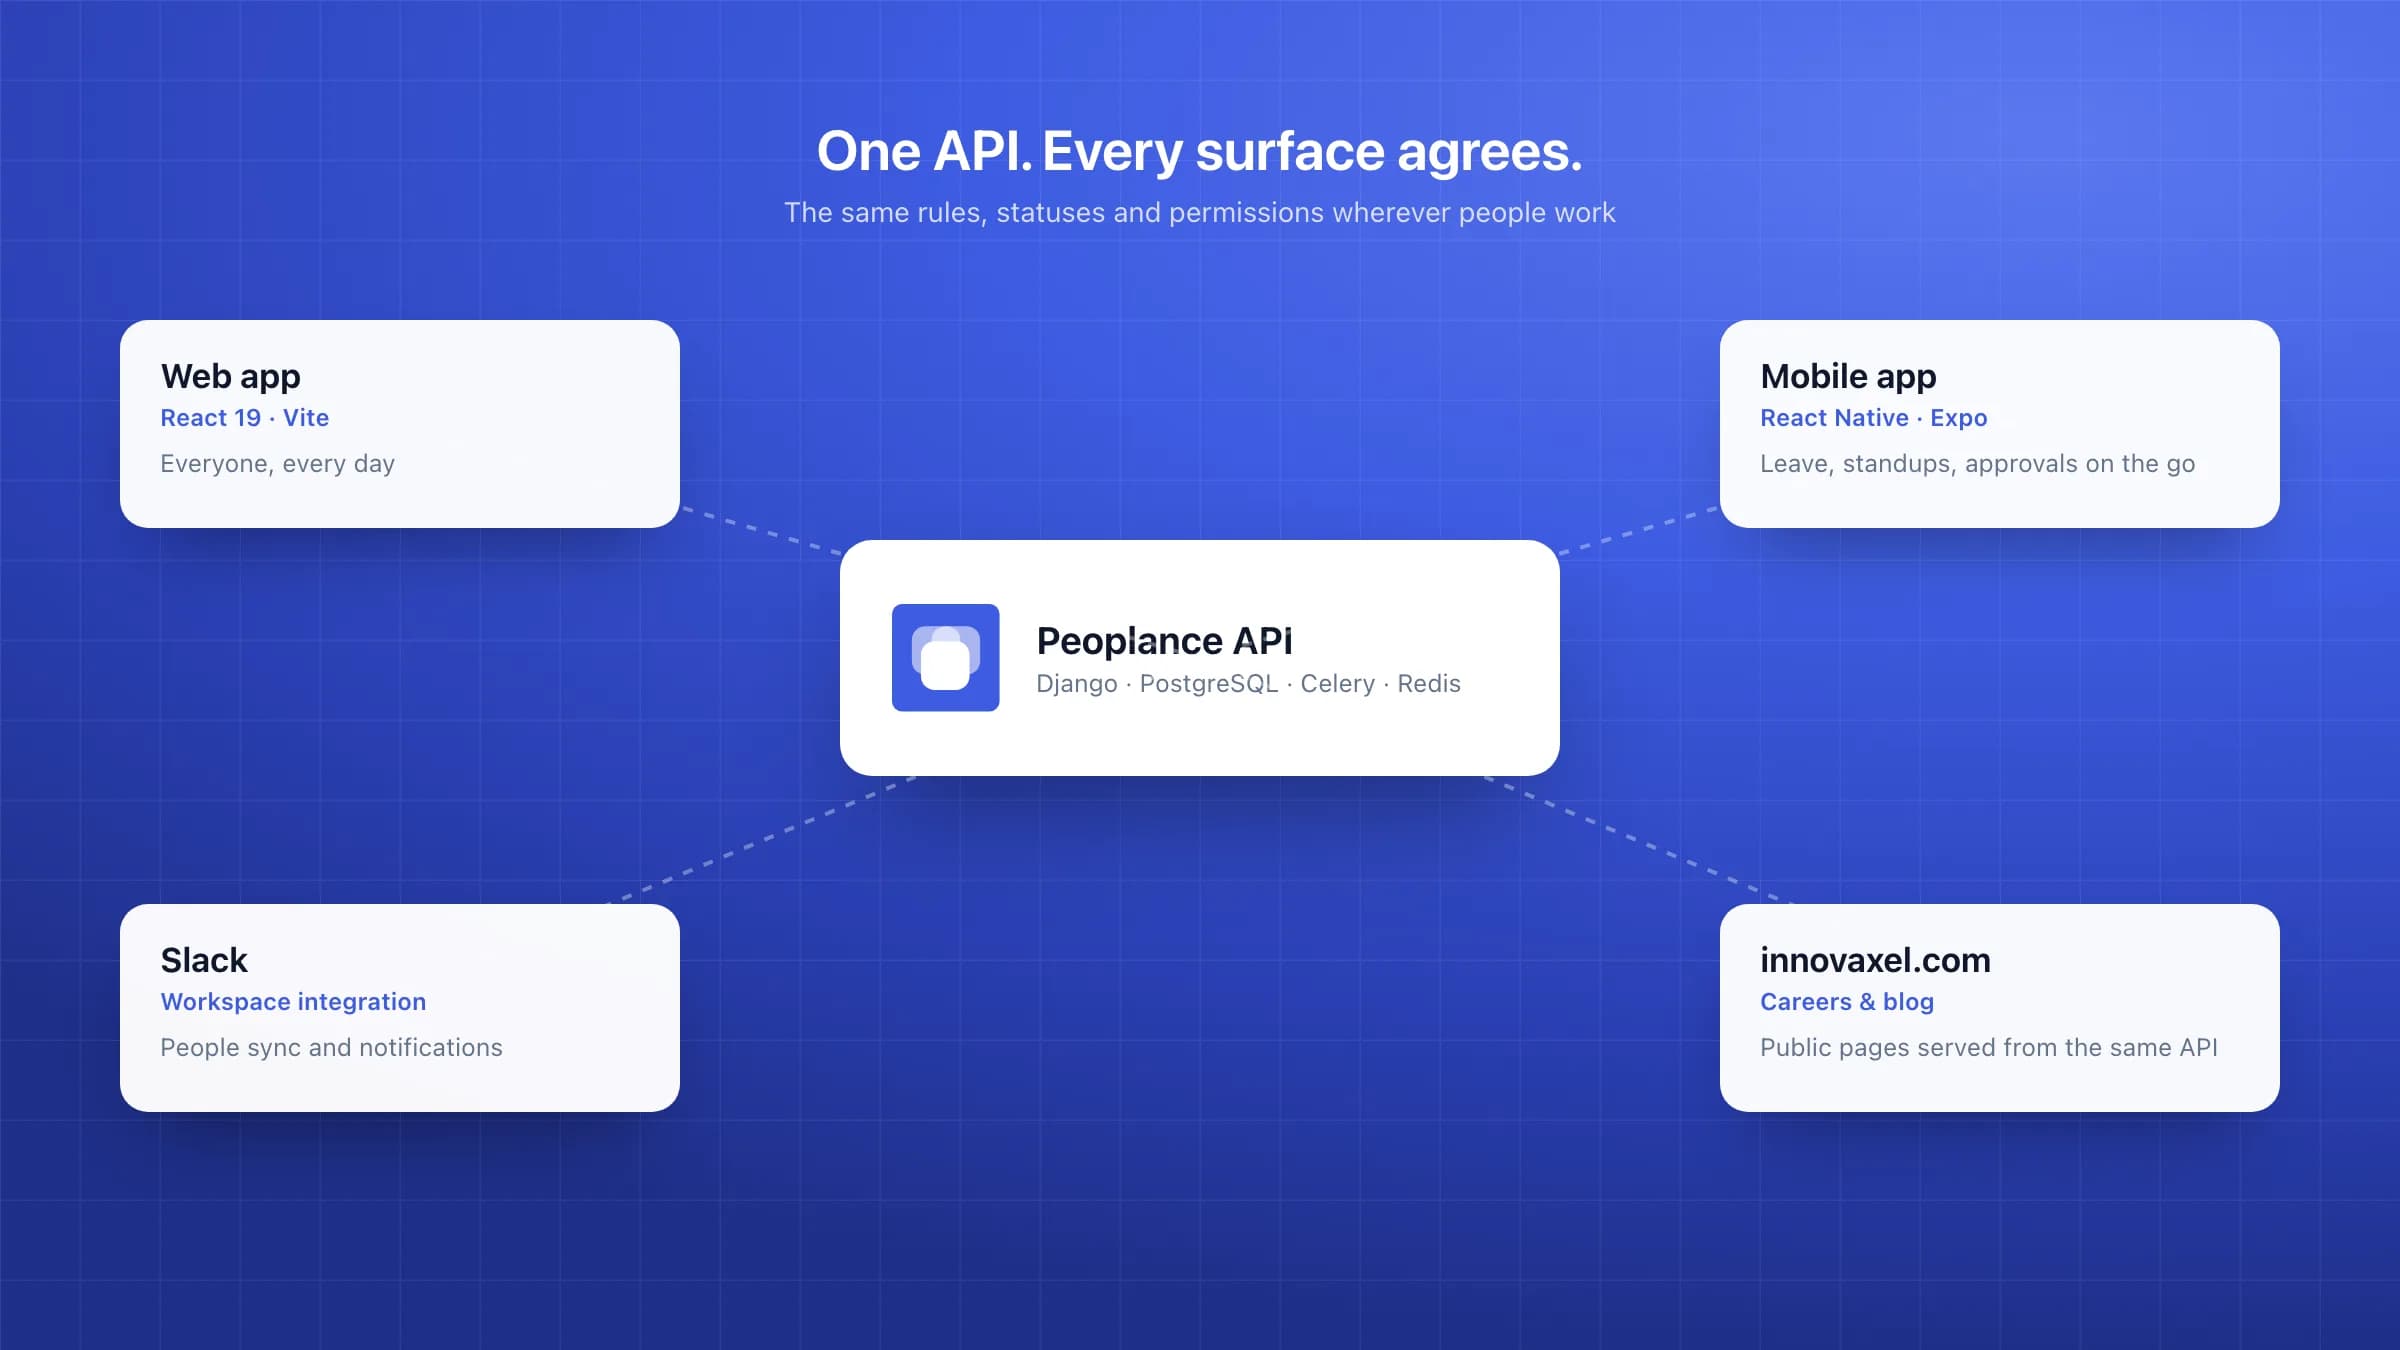This screenshot has width=2400, height=1350.
Task: Click the 'Peoplance API' title
Action: pyautogui.click(x=1165, y=641)
